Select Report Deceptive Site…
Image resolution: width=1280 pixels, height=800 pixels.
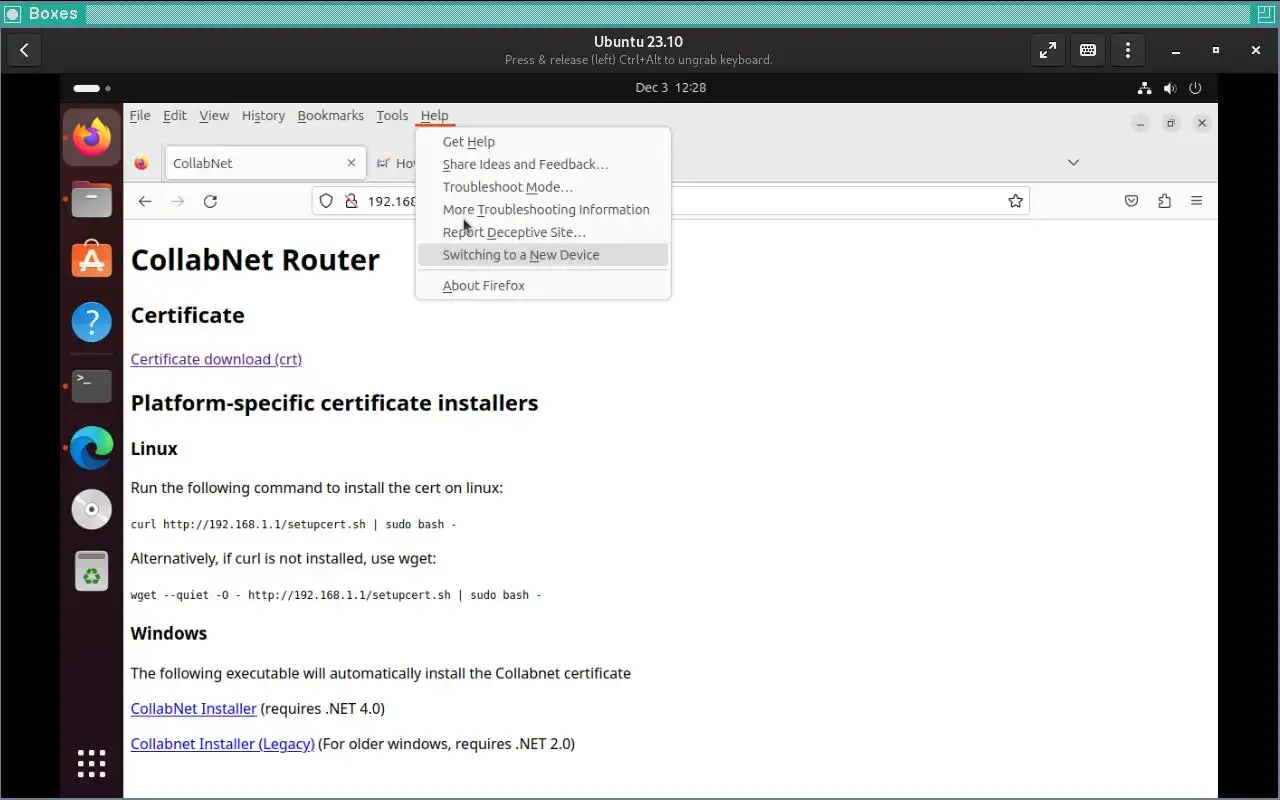coord(543,232)
